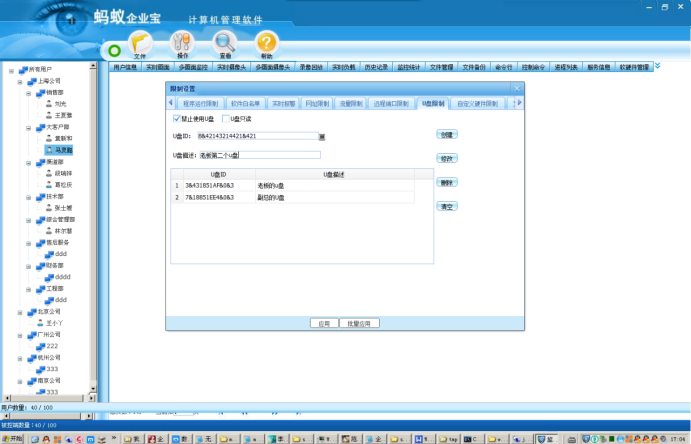
Task: Click the 操作 (Operation) toolbar icon
Action: [x=182, y=44]
